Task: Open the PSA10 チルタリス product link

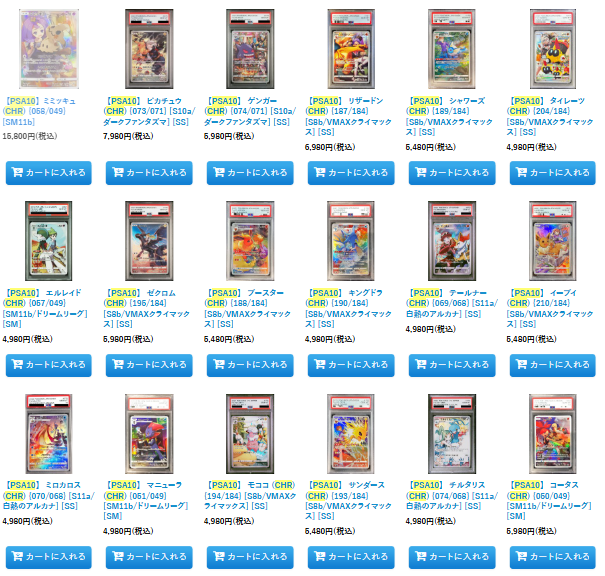Action: (x=452, y=495)
